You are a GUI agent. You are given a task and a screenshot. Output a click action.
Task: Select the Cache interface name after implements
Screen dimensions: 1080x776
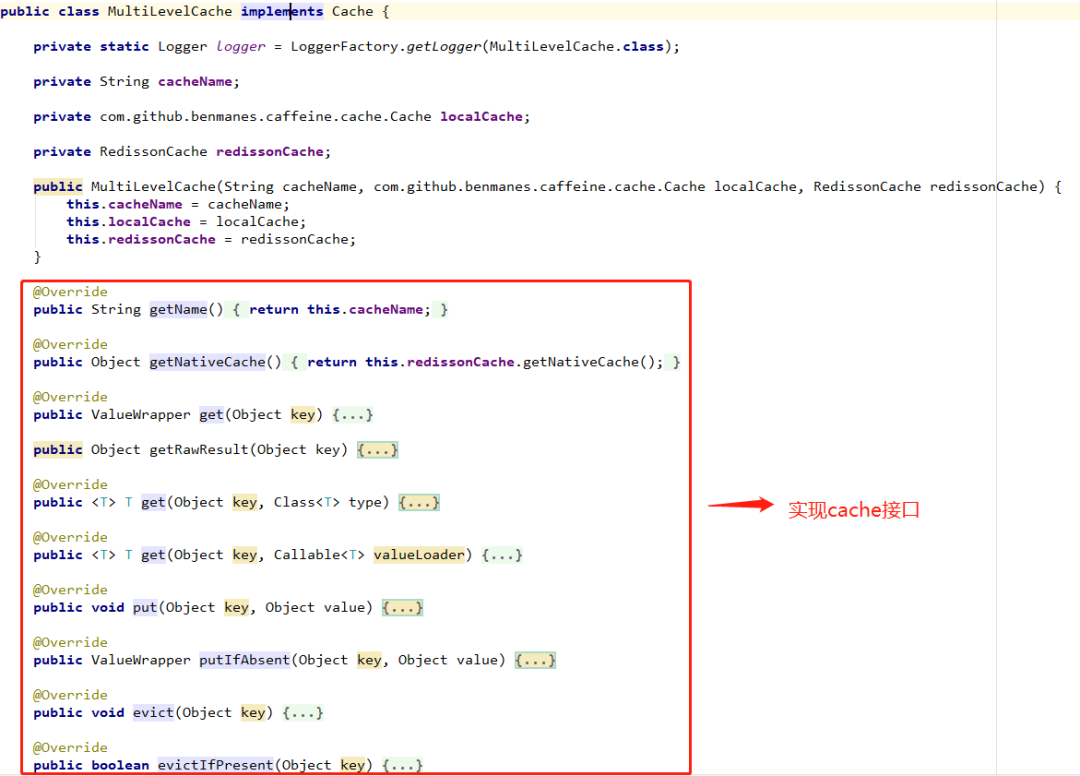352,11
